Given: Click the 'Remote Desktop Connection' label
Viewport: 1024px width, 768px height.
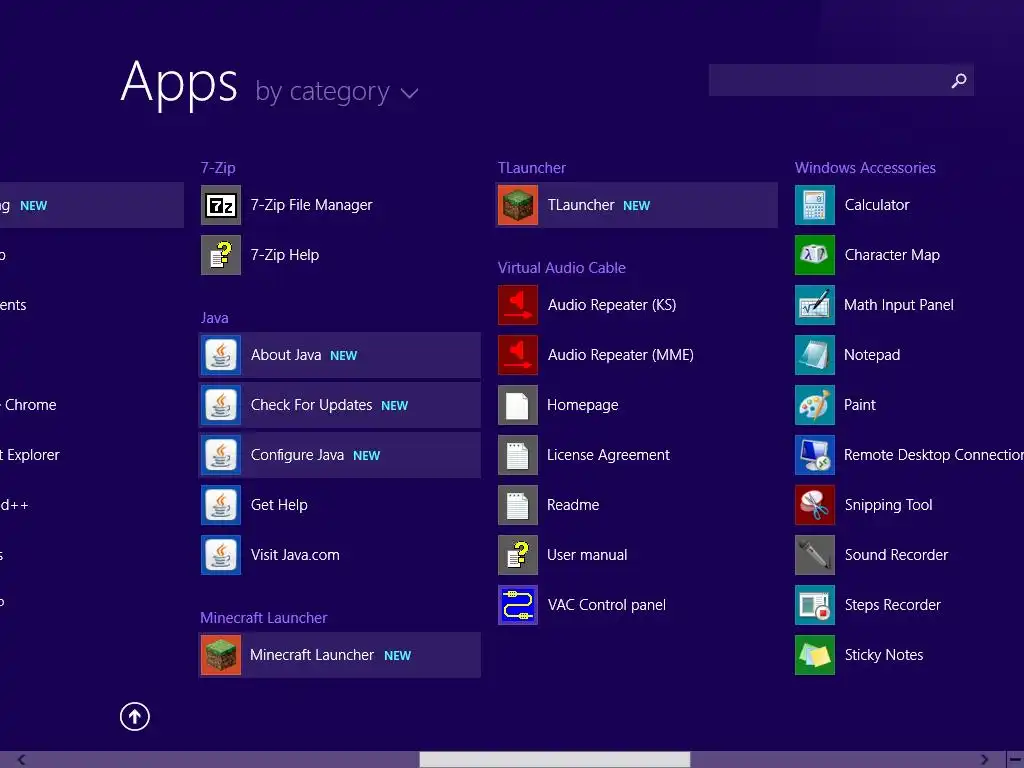Looking at the screenshot, I should [x=934, y=455].
